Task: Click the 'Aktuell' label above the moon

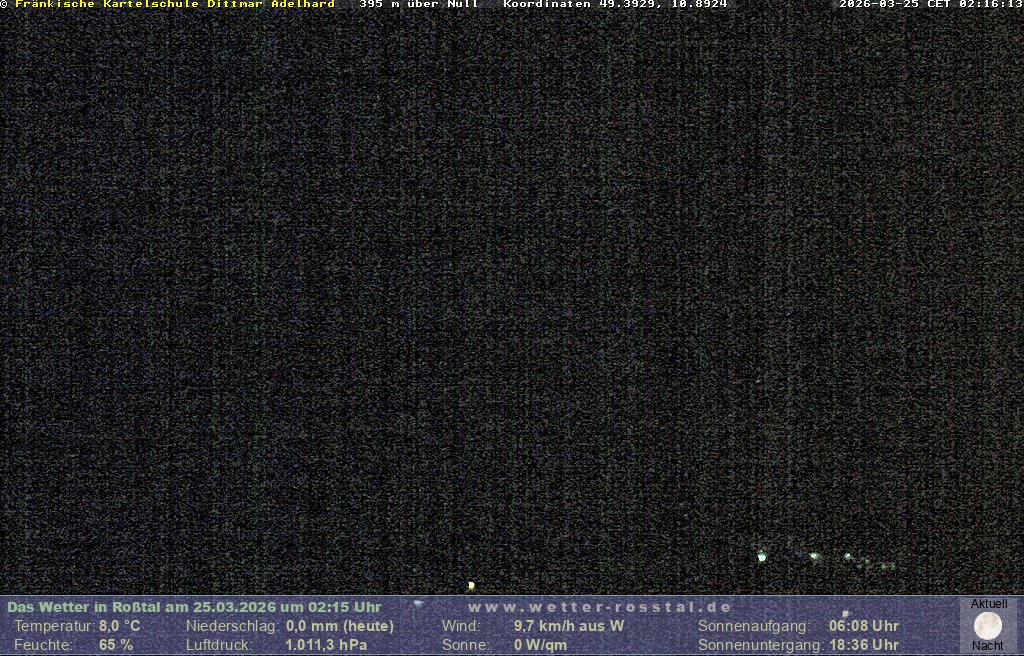Action: [989, 604]
